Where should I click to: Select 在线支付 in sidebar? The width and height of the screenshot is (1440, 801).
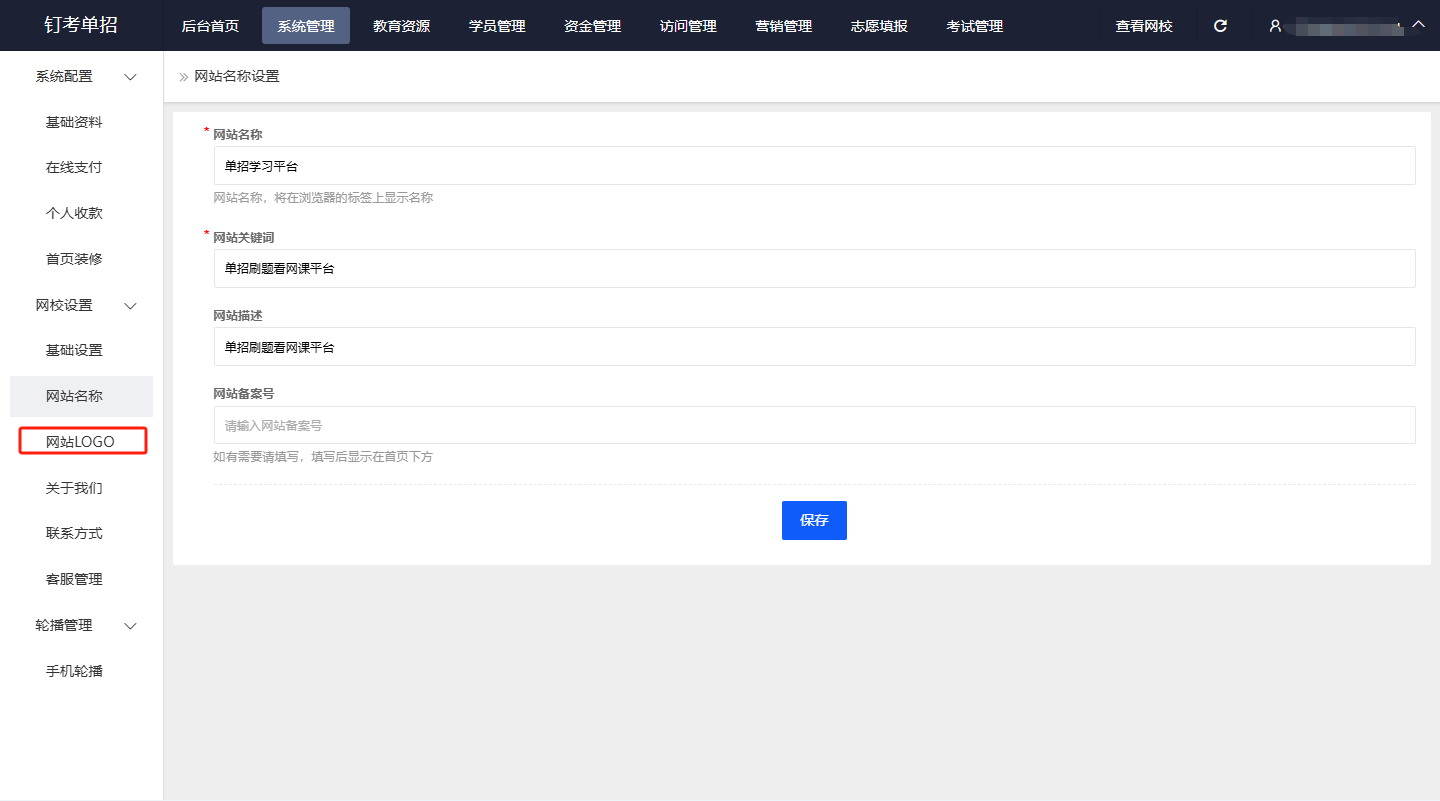coord(74,168)
